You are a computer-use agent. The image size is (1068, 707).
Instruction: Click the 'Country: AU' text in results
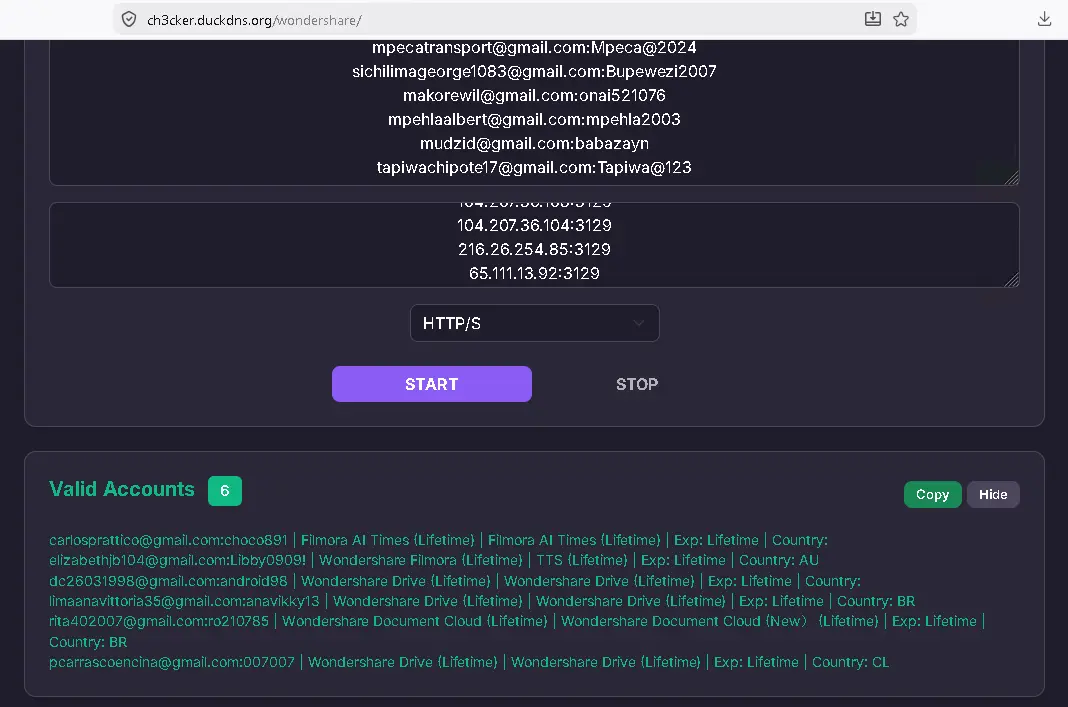pyautogui.click(x=779, y=560)
